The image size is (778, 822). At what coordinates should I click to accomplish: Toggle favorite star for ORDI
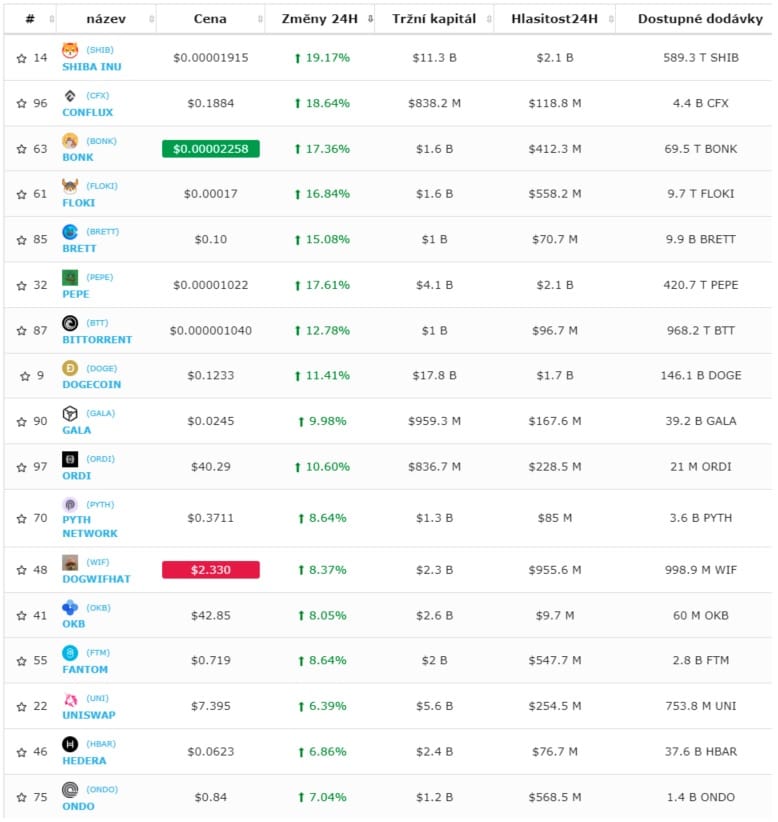(x=21, y=468)
